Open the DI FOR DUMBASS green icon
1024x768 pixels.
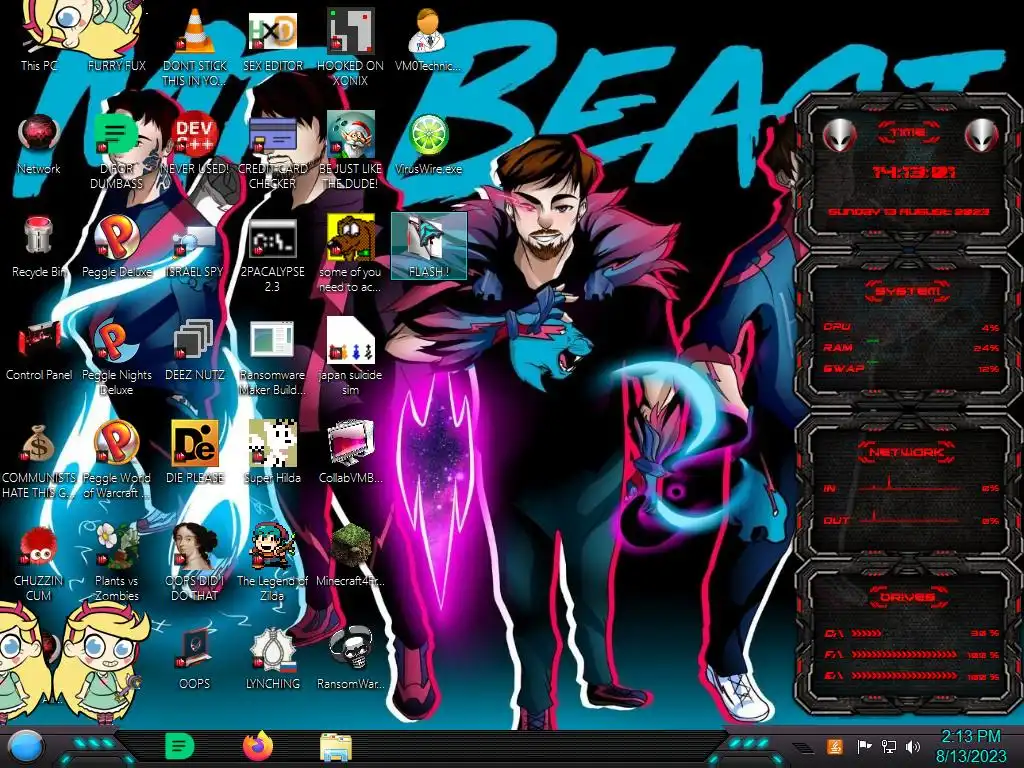click(117, 150)
